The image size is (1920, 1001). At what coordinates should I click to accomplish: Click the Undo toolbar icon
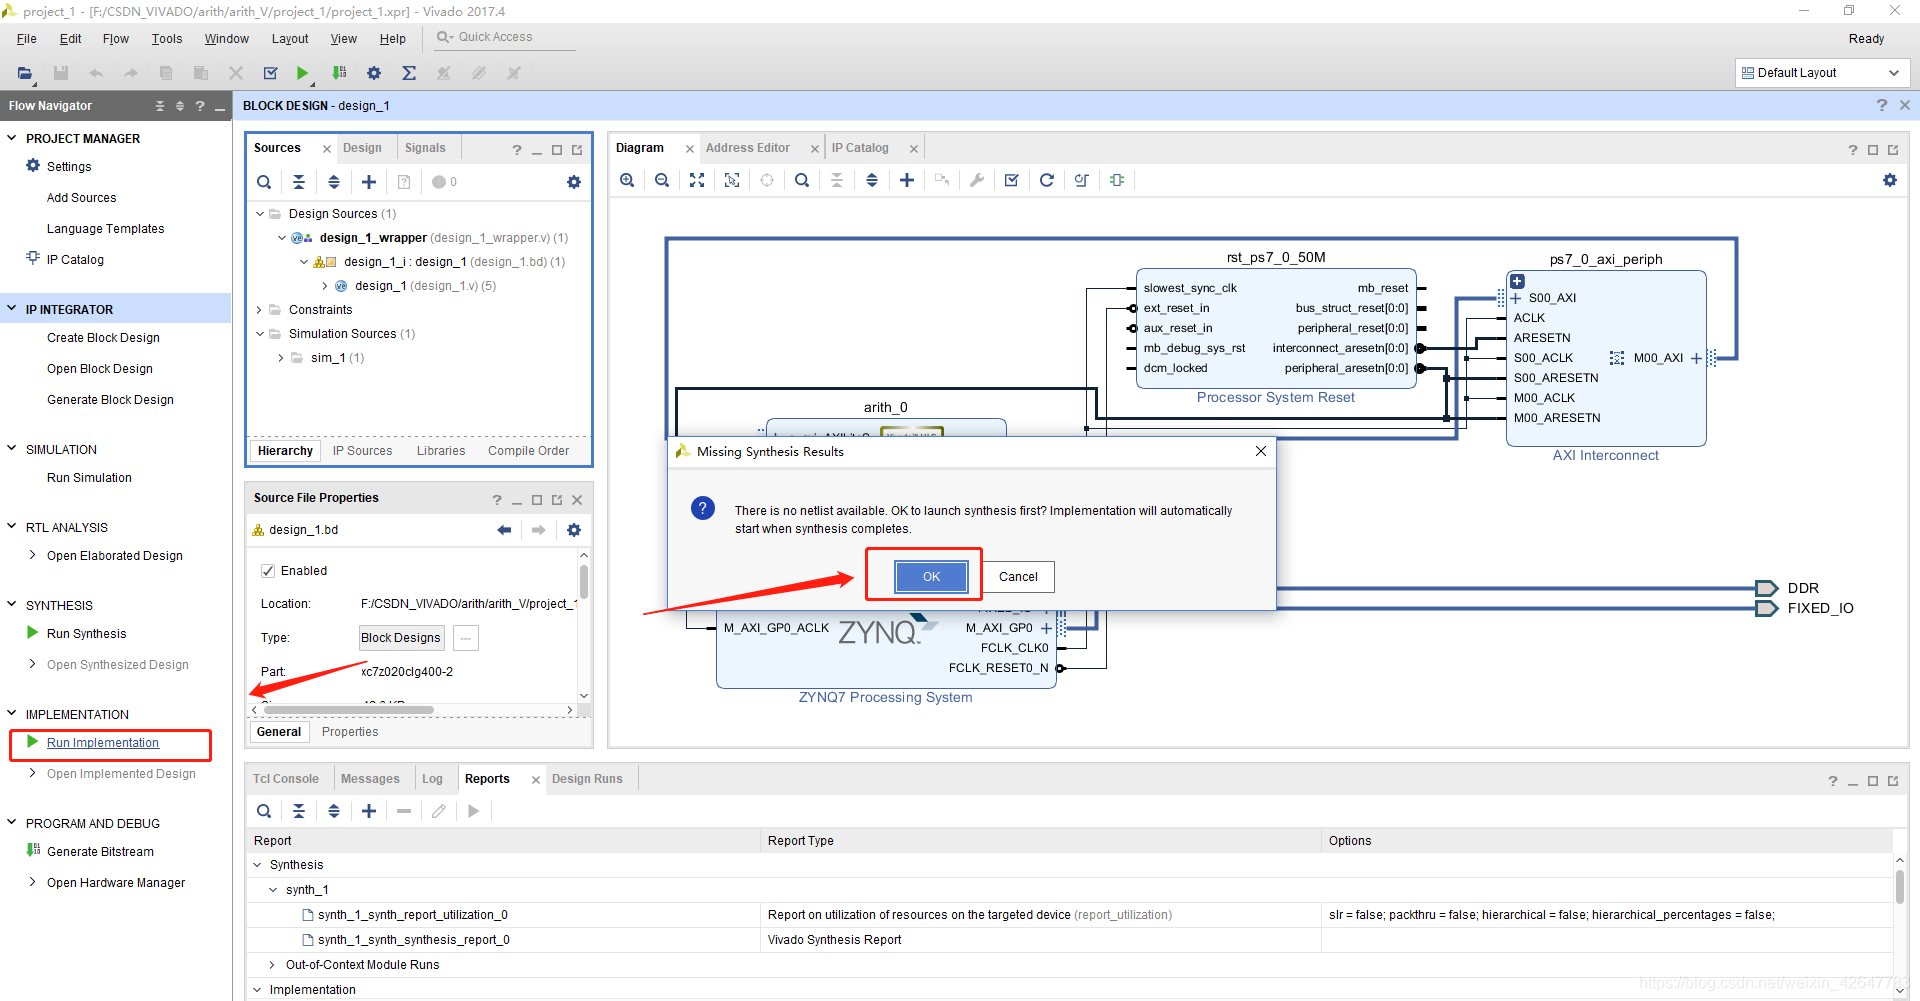click(x=96, y=73)
